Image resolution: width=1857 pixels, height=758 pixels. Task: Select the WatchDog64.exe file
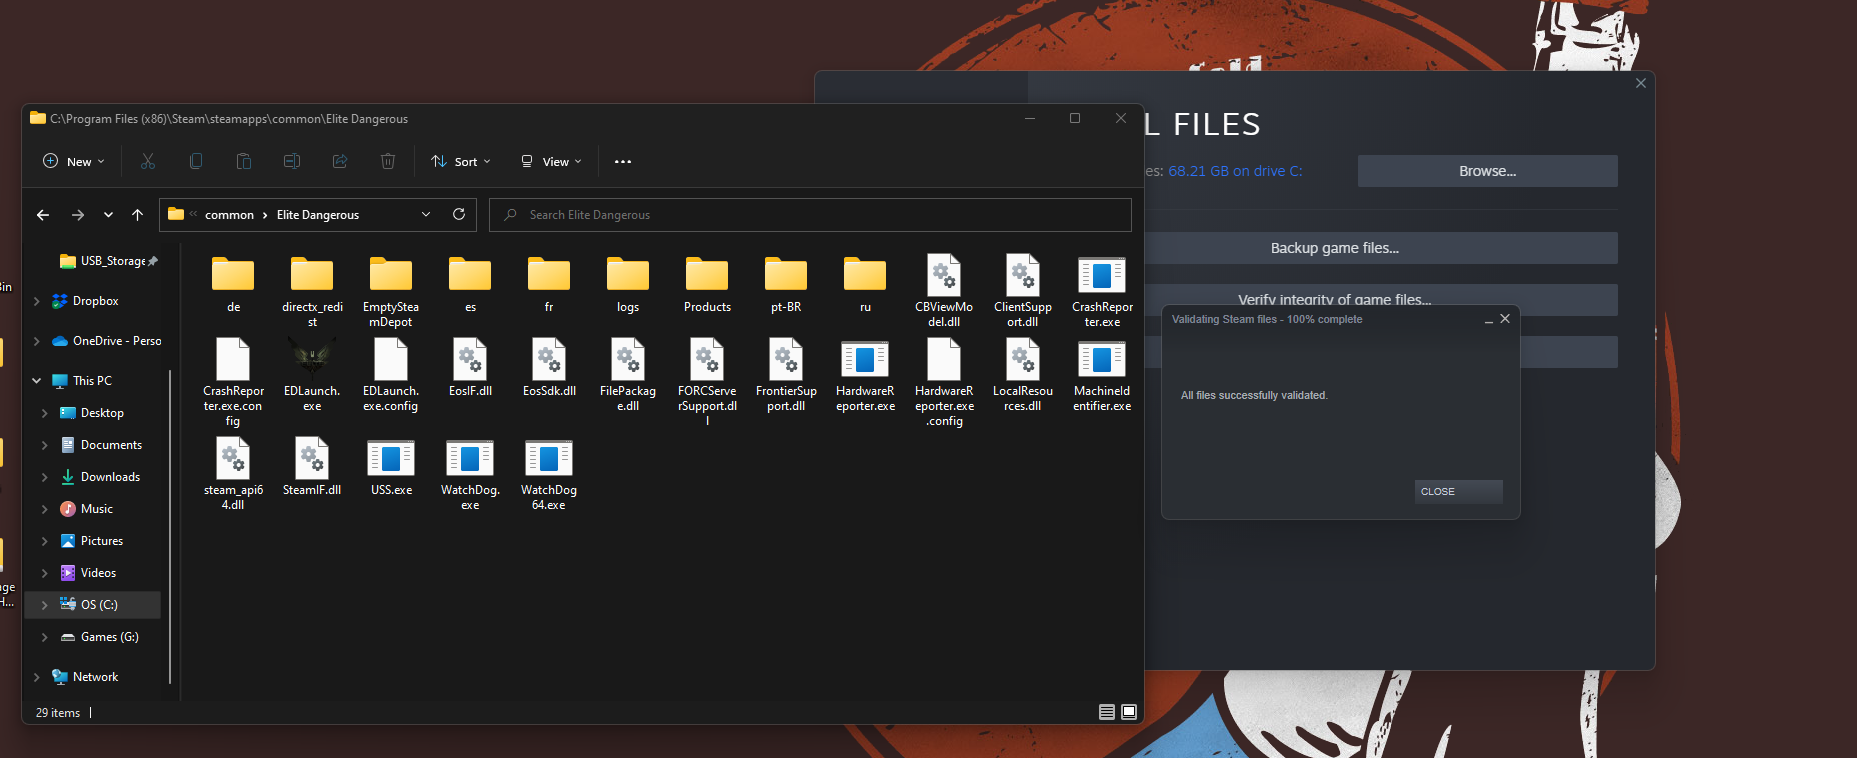coord(549,476)
